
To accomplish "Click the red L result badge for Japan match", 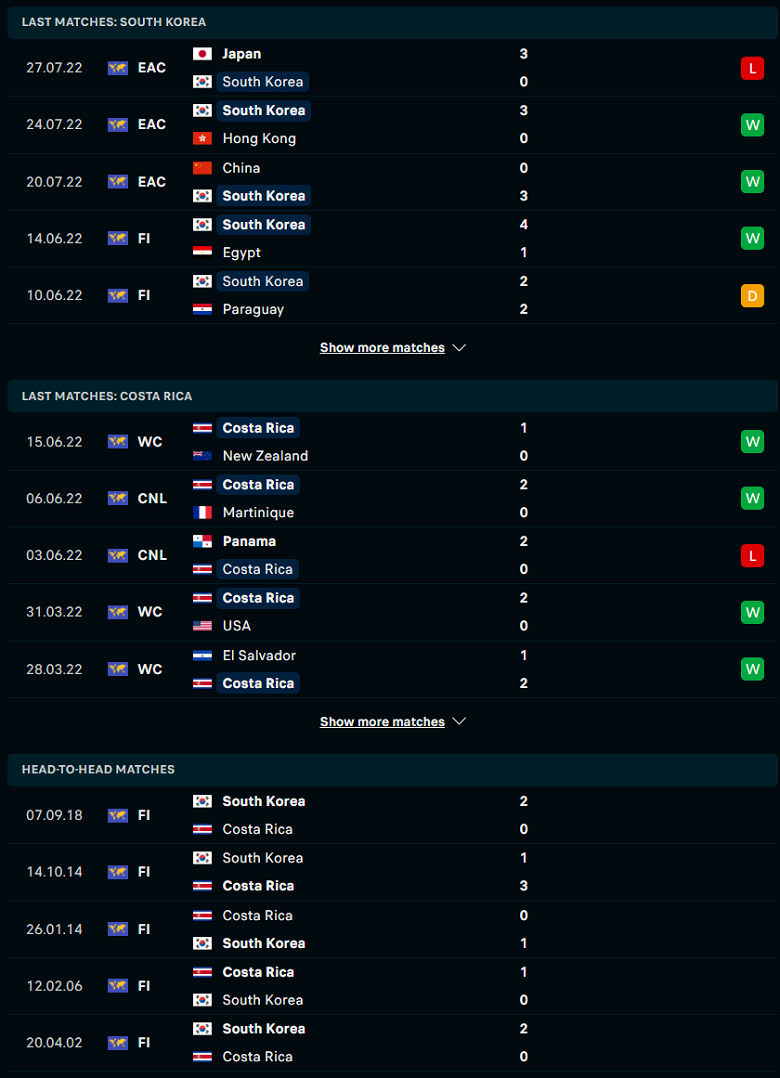I will tap(752, 68).
